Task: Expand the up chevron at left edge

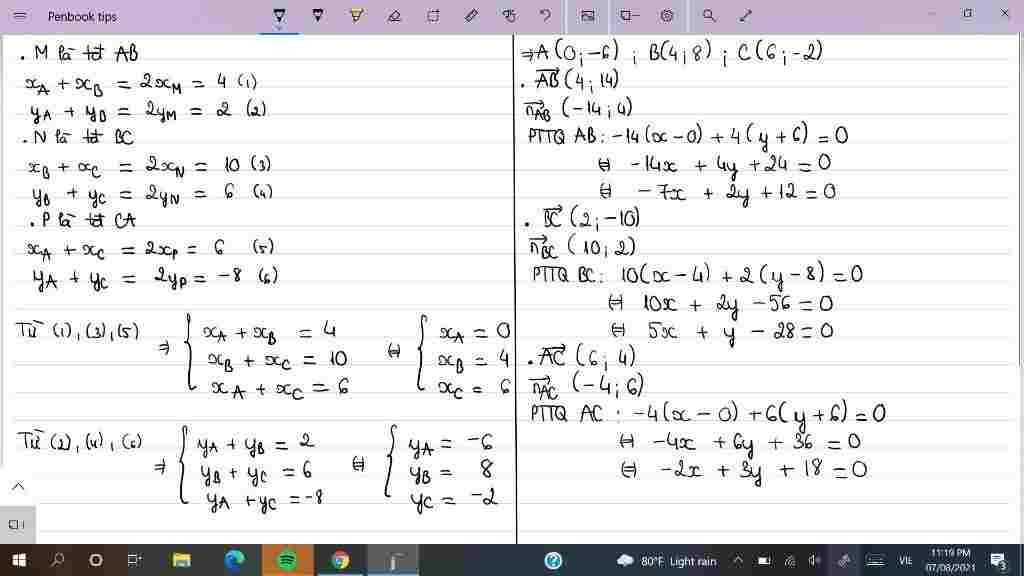Action: tap(18, 486)
